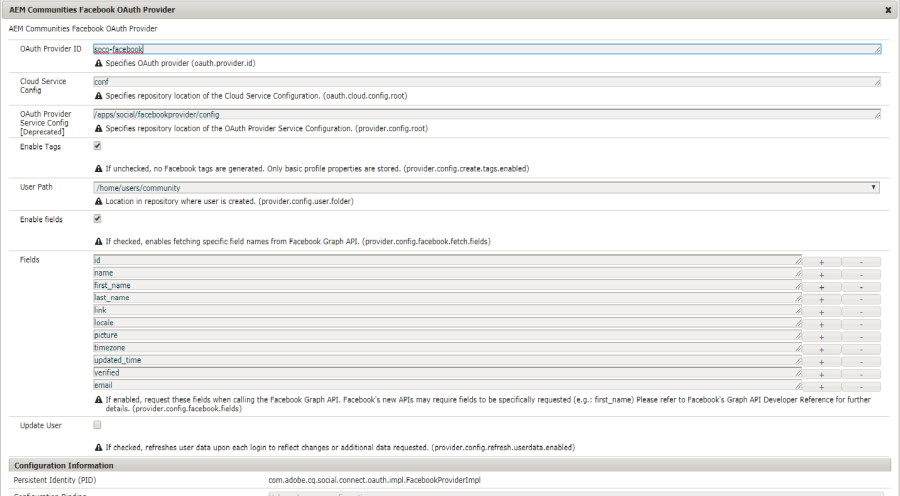The width and height of the screenshot is (900, 496).
Task: Click the 'Specifies OAuth provider (oauth.provider.id)' description
Action: pos(180,63)
